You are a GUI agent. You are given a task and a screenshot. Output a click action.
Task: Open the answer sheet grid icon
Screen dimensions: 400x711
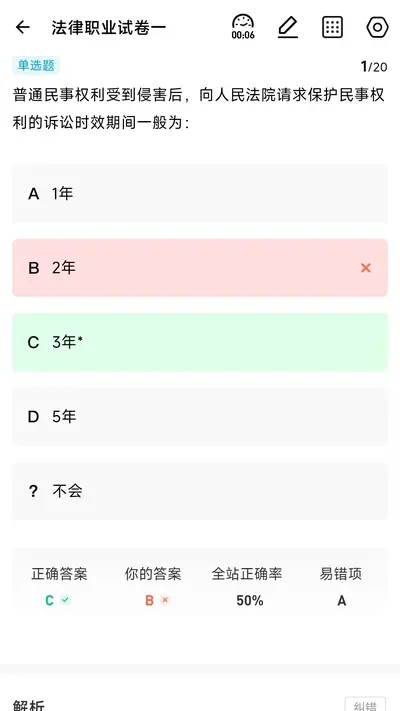point(332,27)
